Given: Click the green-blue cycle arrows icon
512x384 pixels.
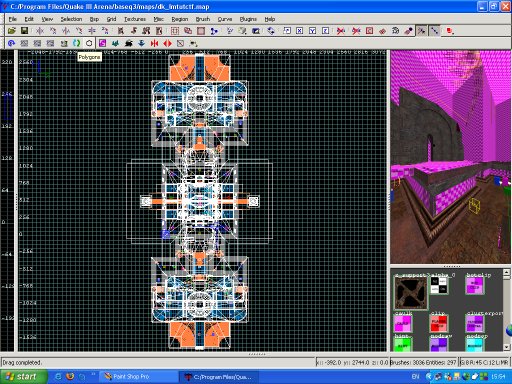Looking at the screenshot, I should (76, 43).
